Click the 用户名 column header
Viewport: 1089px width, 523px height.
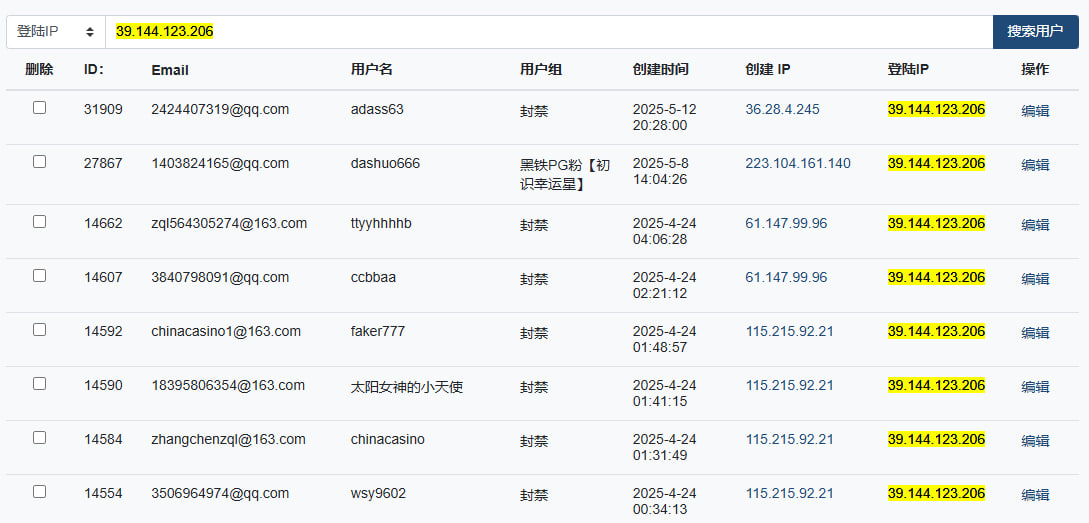(372, 69)
